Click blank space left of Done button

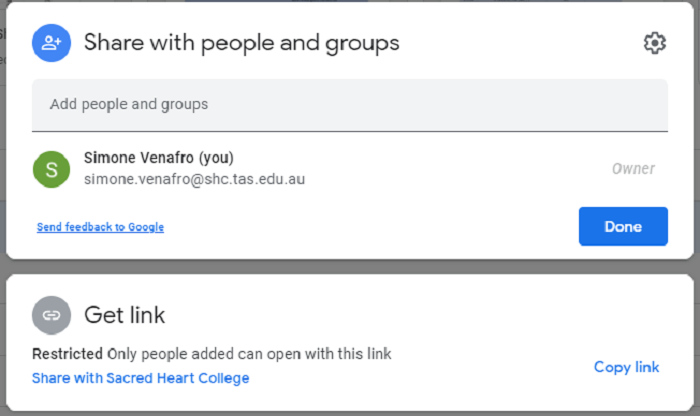380,227
